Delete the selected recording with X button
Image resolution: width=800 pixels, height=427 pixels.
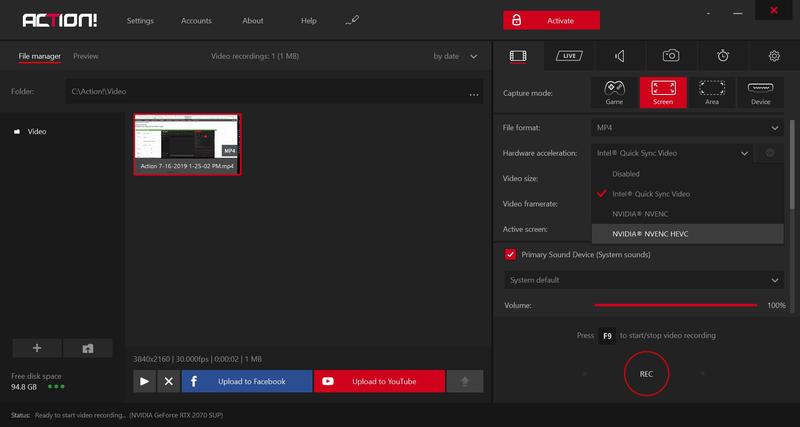point(168,381)
